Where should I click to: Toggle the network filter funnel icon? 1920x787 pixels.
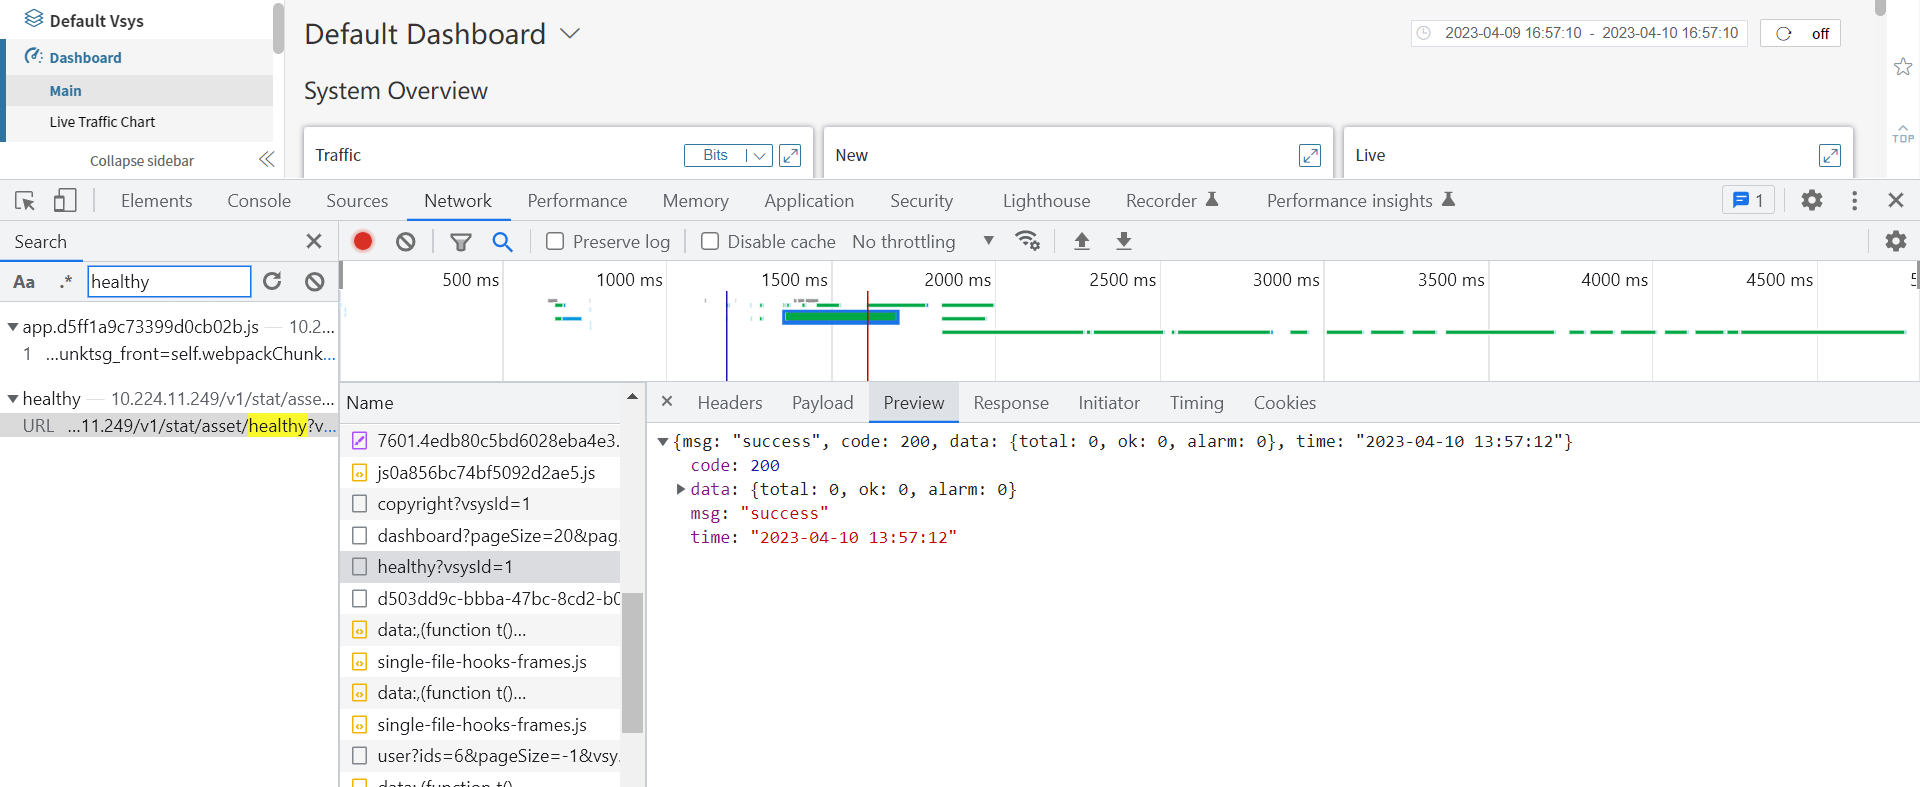(x=460, y=241)
